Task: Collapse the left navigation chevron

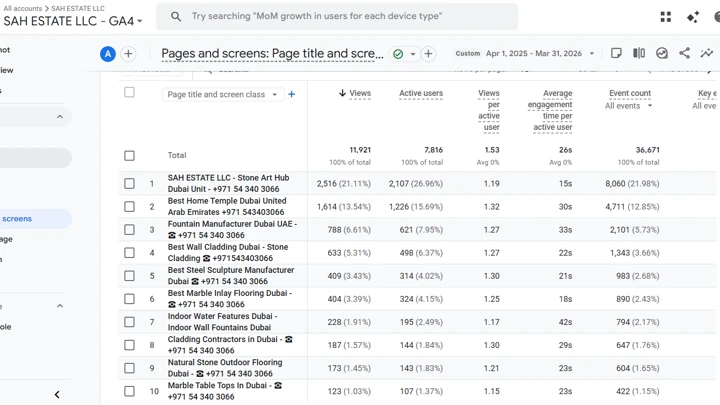Action: coord(57,394)
